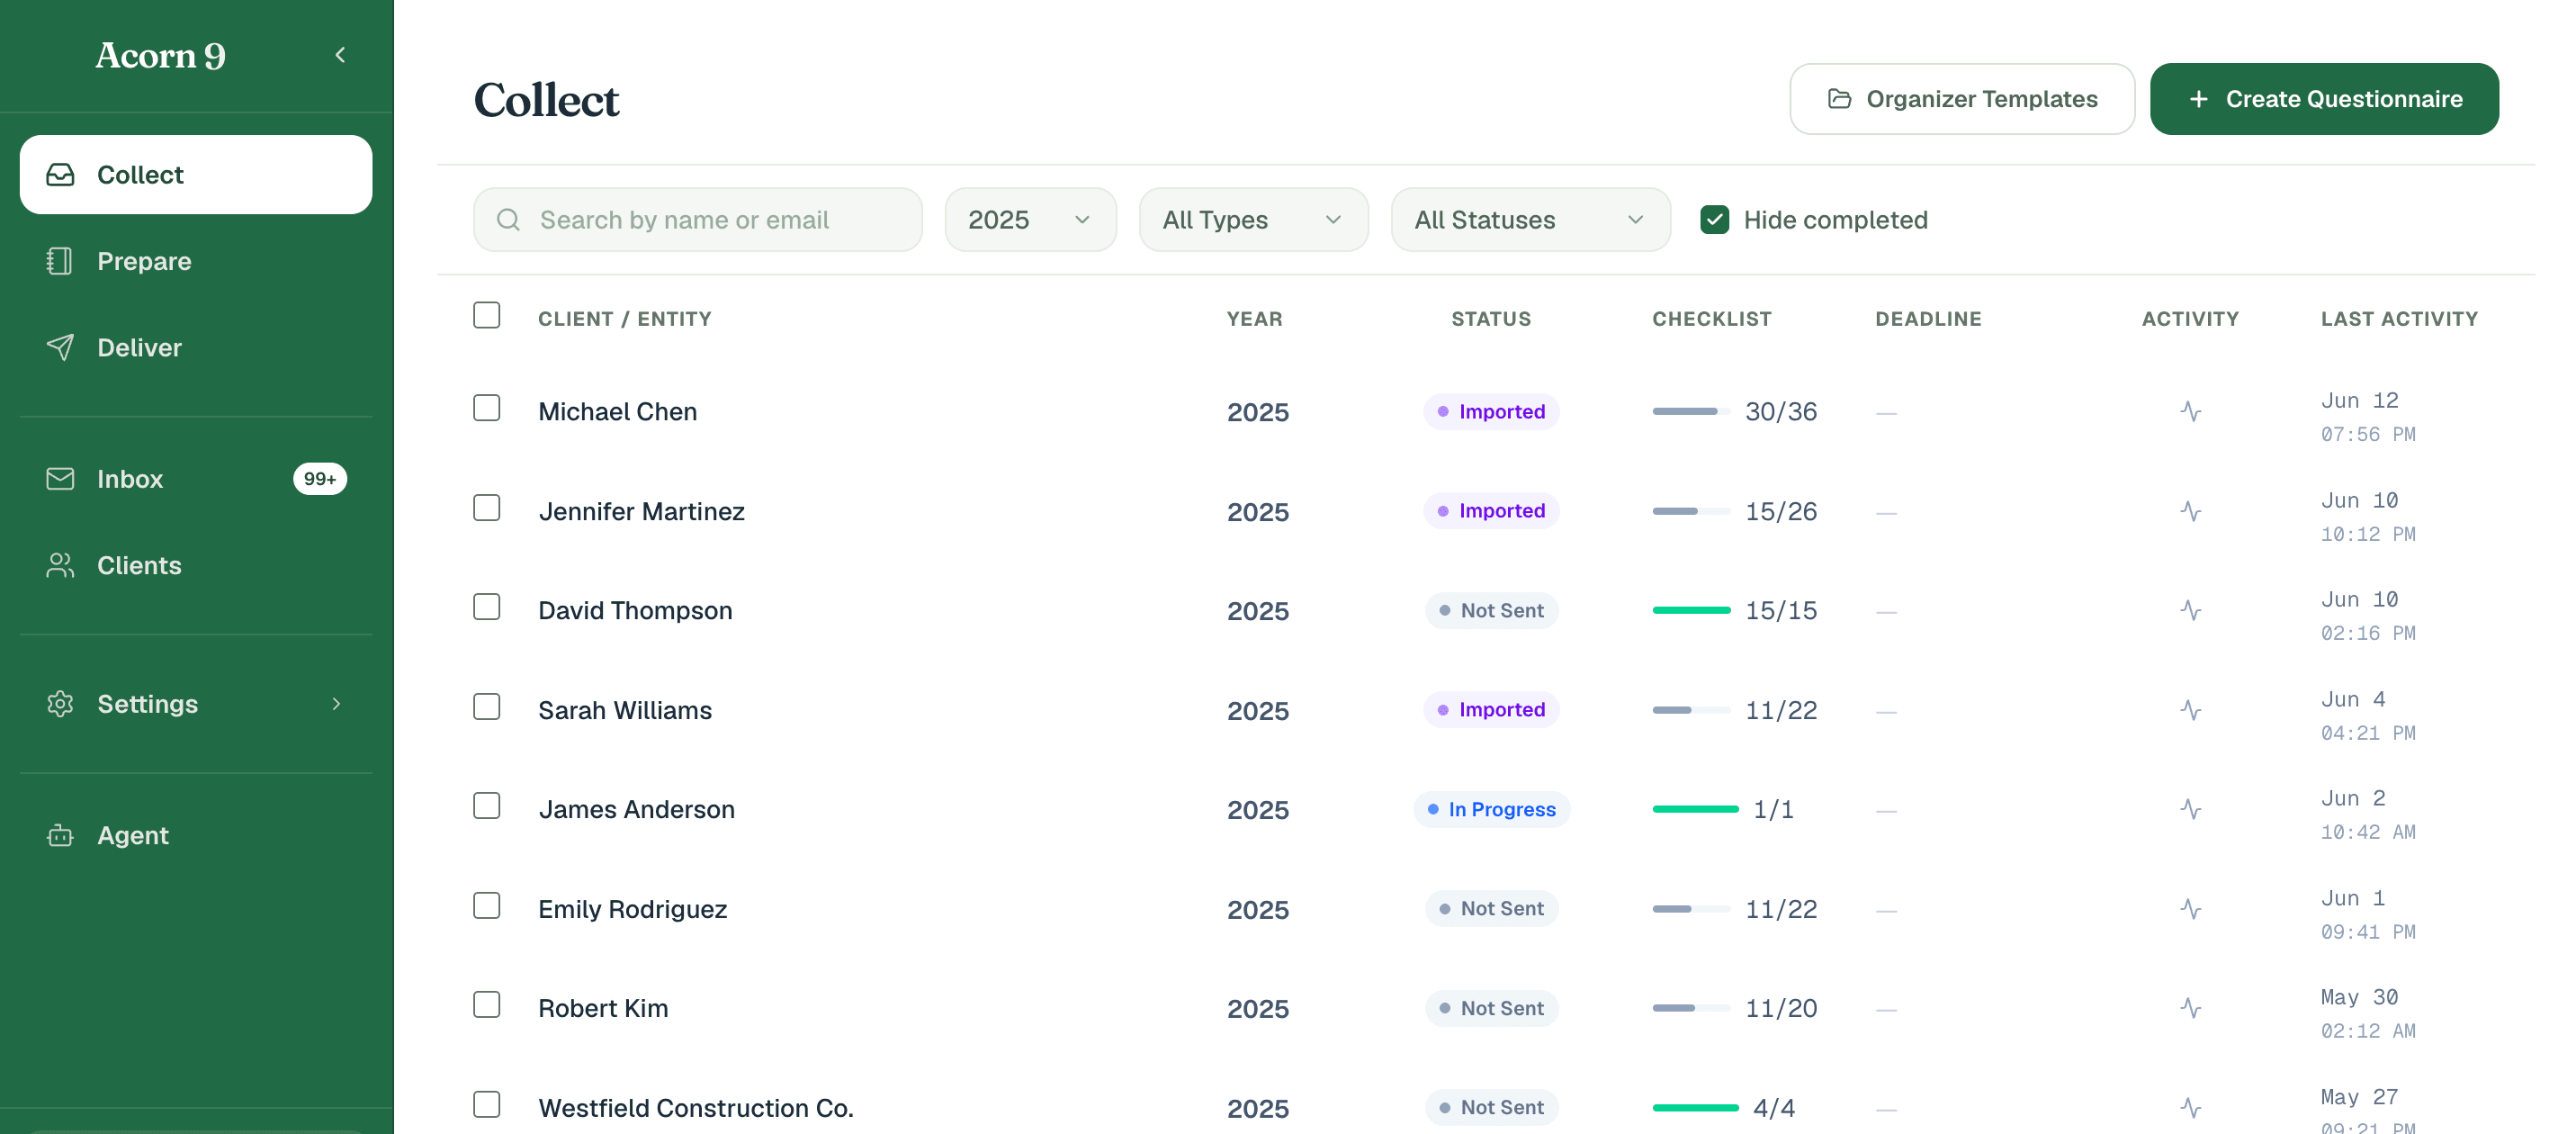Click the magnifier icon in search field
This screenshot has height=1134, width=2576.
click(x=508, y=219)
